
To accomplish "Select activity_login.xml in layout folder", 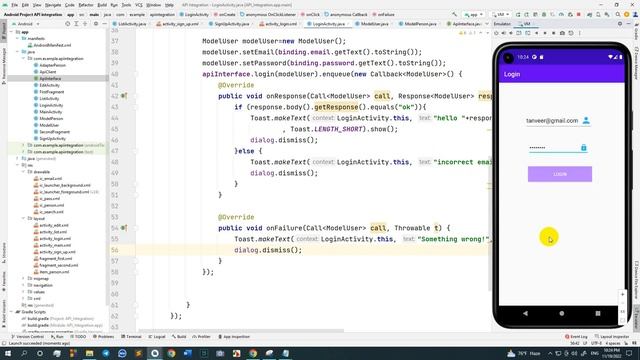I will [x=55, y=238].
